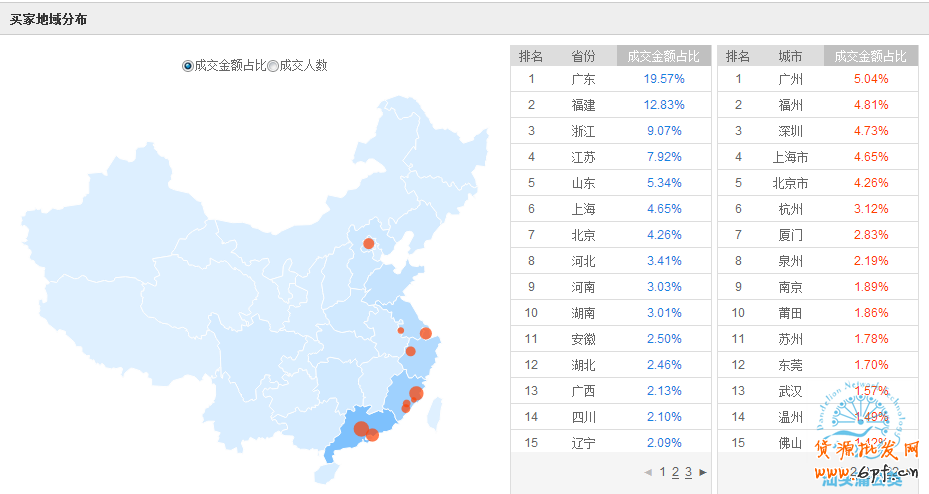Click the Fuzhou marker on the Fujian coast
929x494 pixels.
(x=416, y=394)
